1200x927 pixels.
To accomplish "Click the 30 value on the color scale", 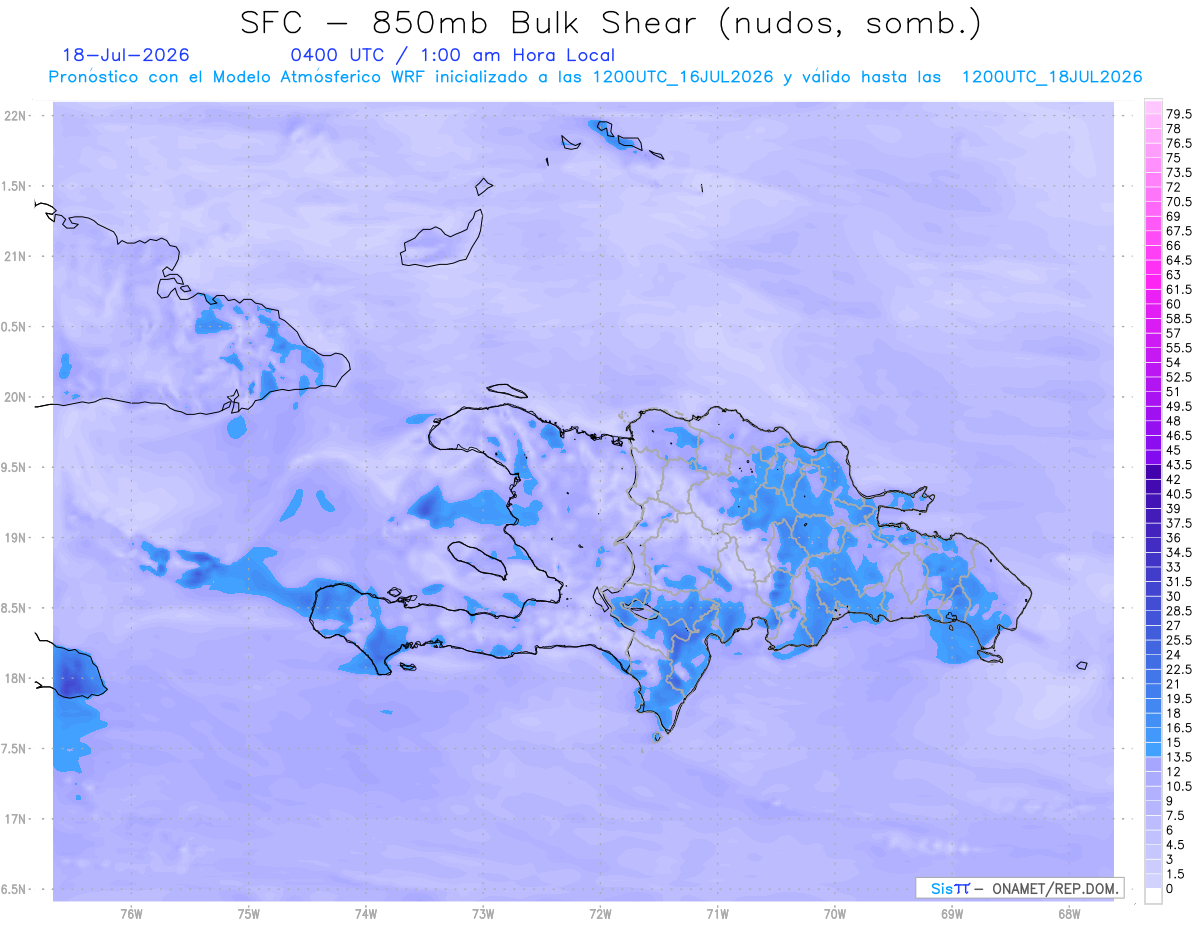I will [x=1174, y=596].
